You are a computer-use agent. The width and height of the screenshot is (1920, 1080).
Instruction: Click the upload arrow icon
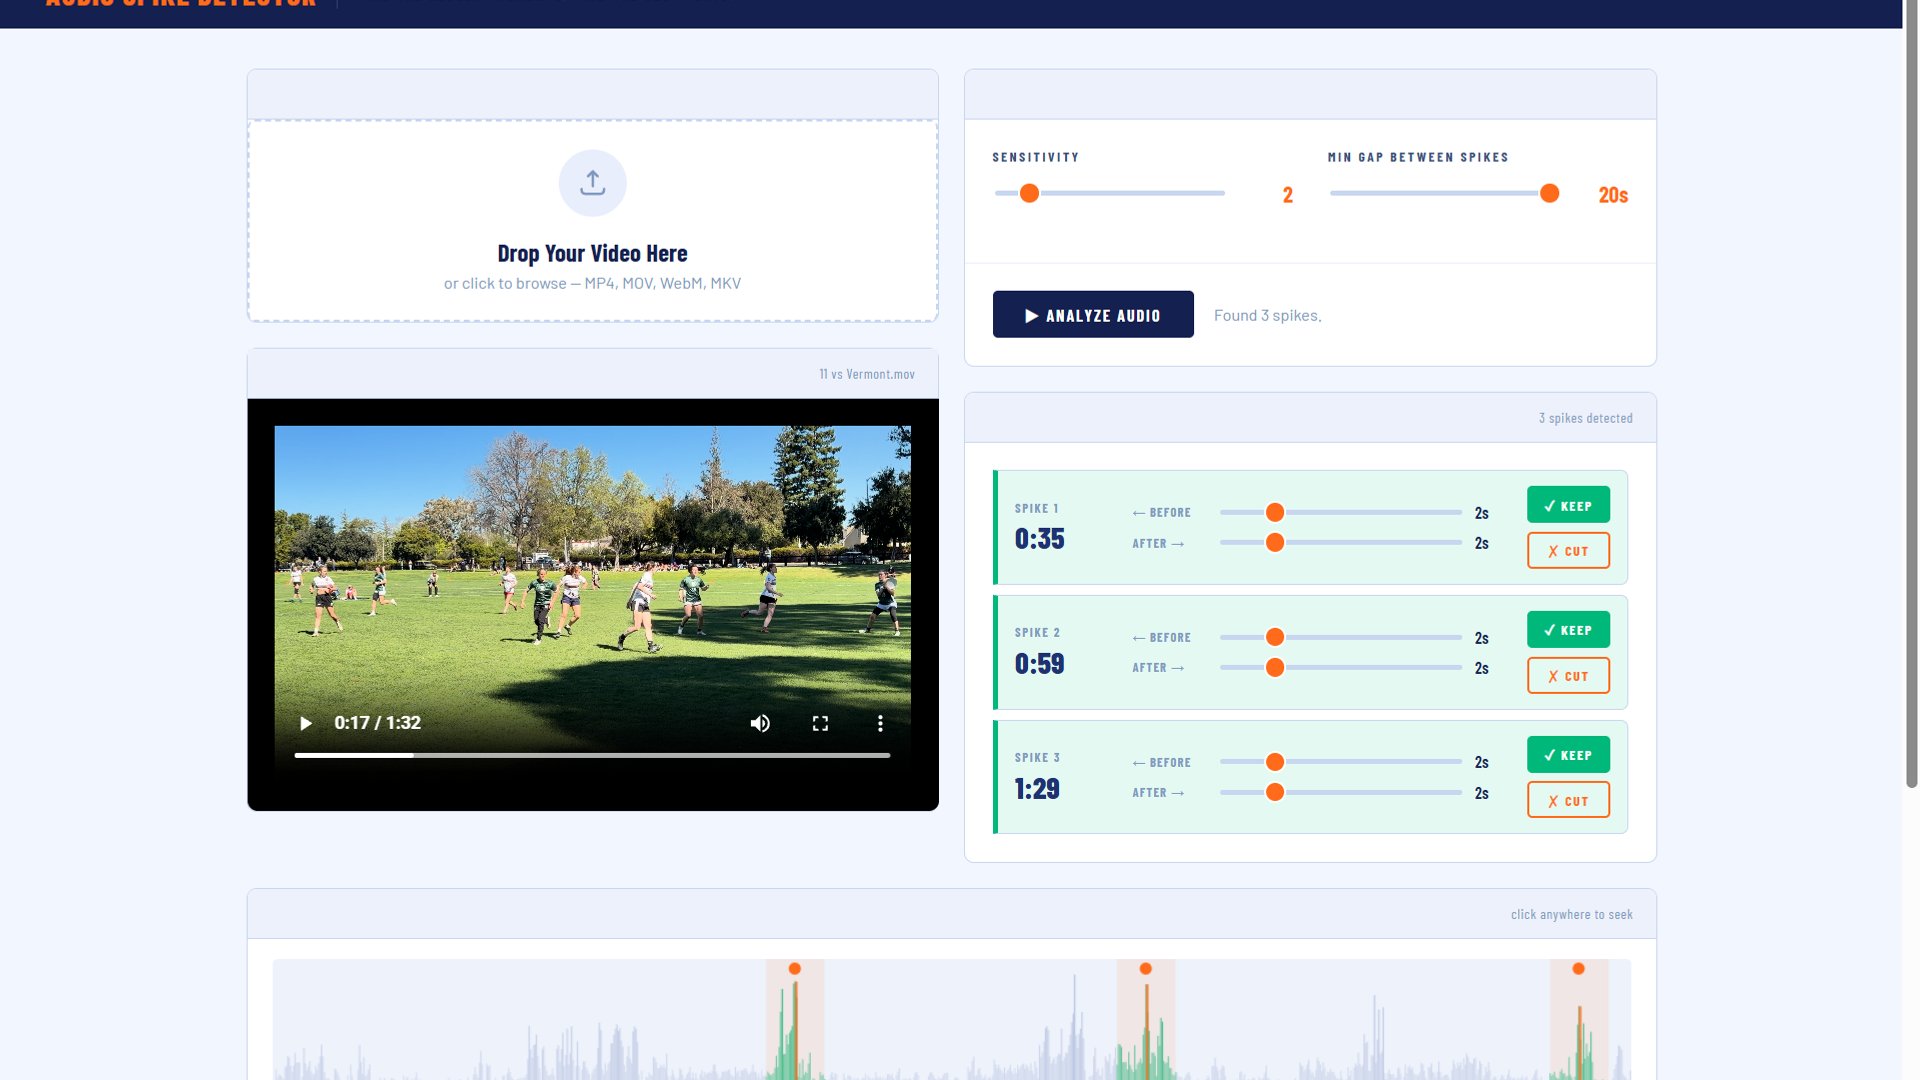592,183
